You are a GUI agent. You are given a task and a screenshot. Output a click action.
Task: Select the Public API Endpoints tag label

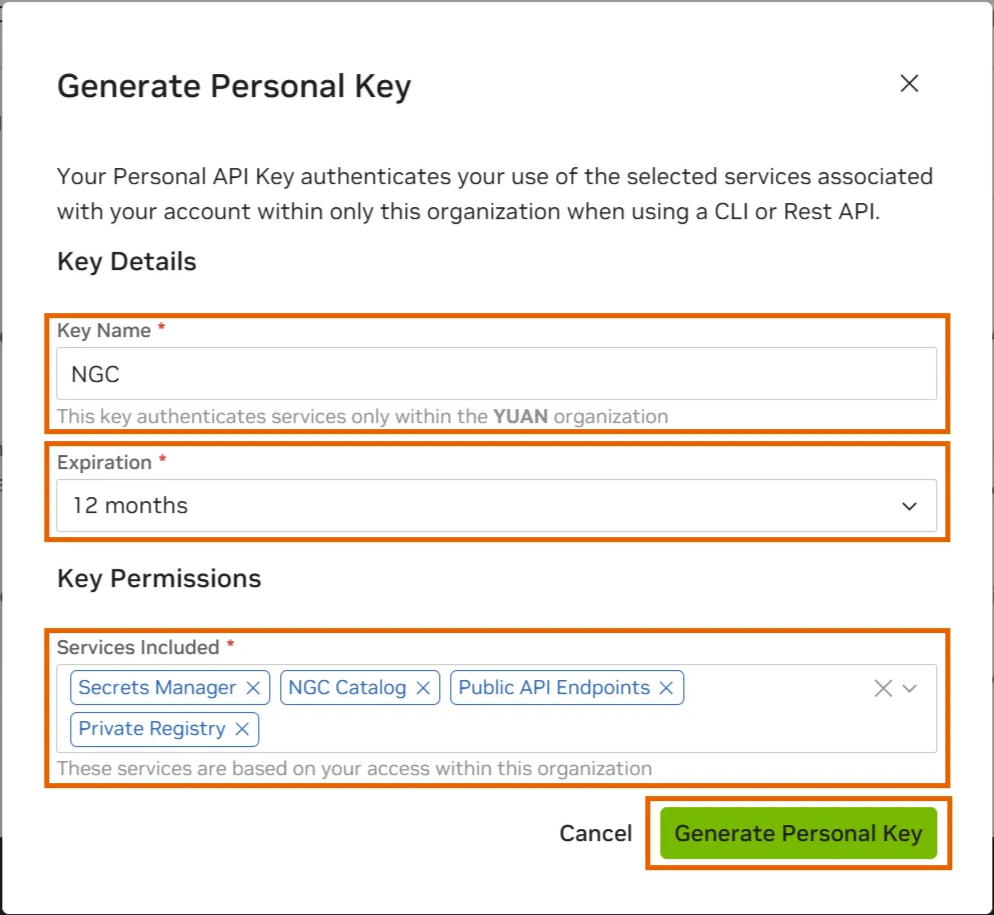click(x=554, y=688)
